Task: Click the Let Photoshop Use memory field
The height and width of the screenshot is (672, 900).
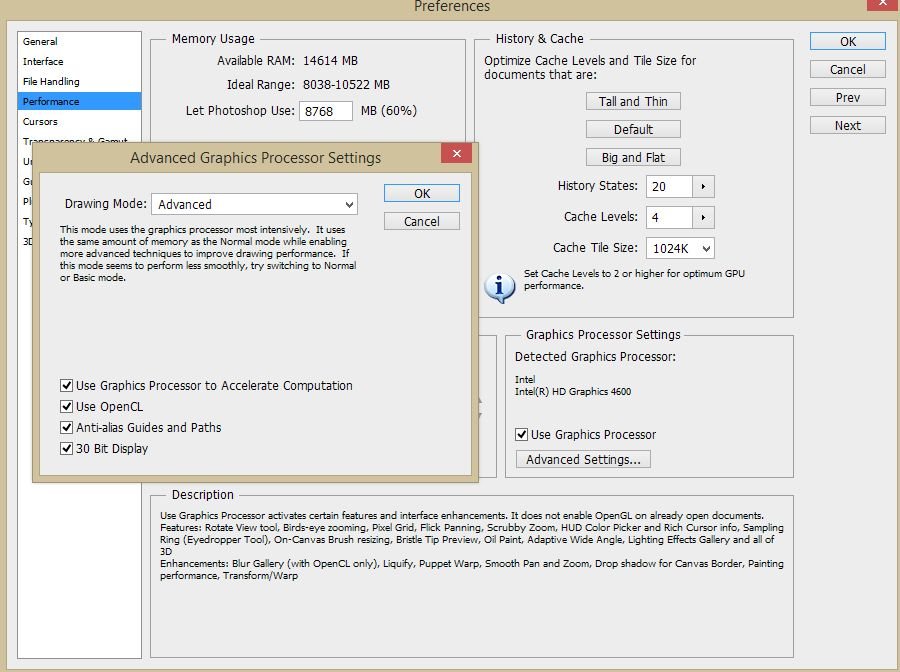Action: click(x=325, y=111)
